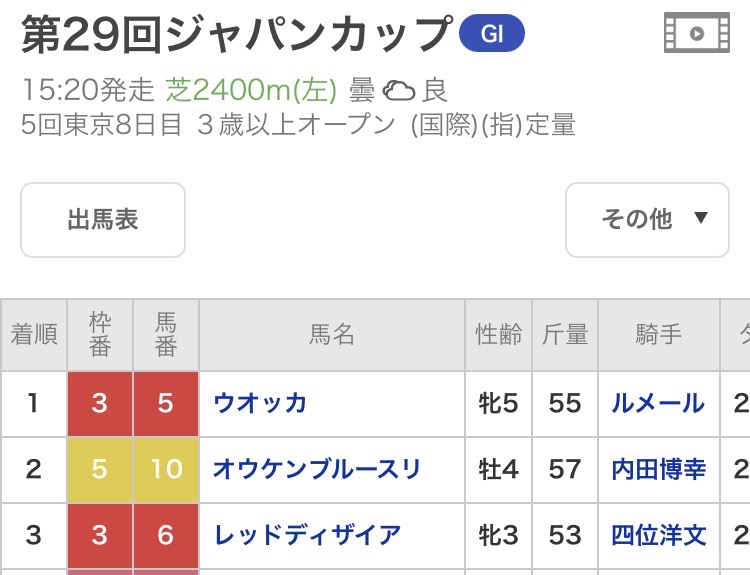Open horse レッドディザイア profile link

(307, 534)
